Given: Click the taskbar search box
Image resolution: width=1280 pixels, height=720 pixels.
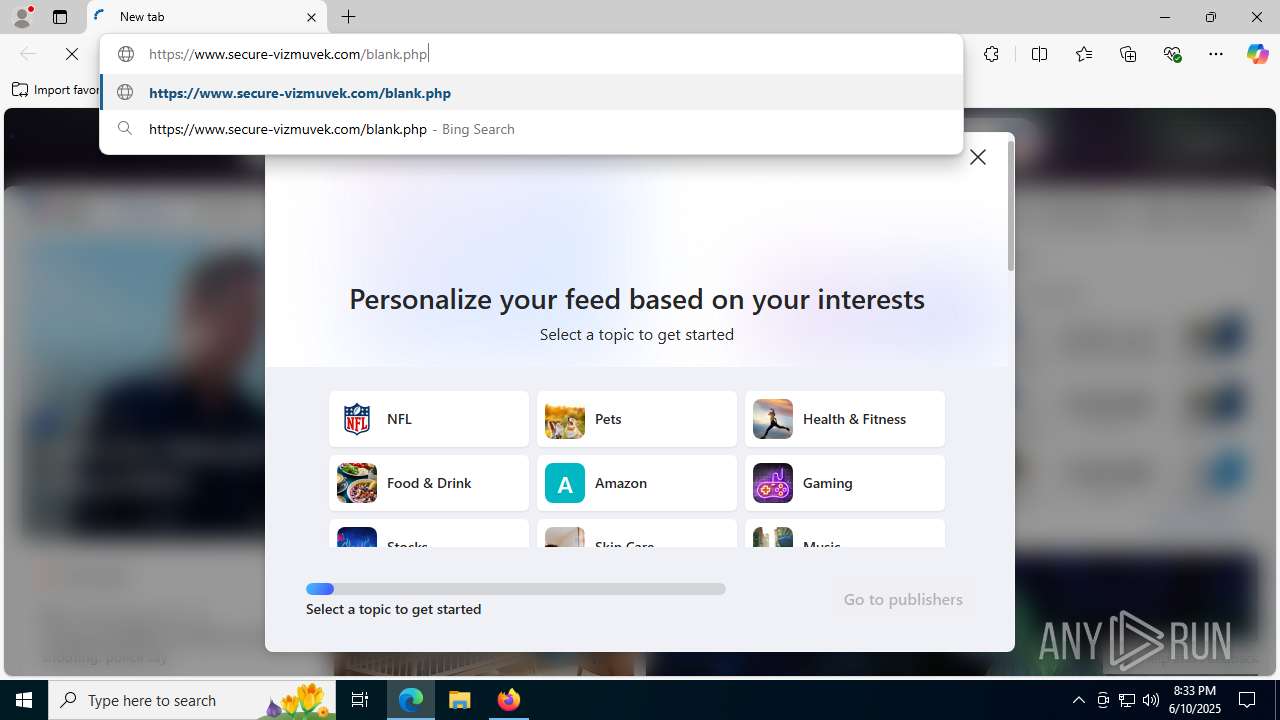Looking at the screenshot, I should click(192, 700).
